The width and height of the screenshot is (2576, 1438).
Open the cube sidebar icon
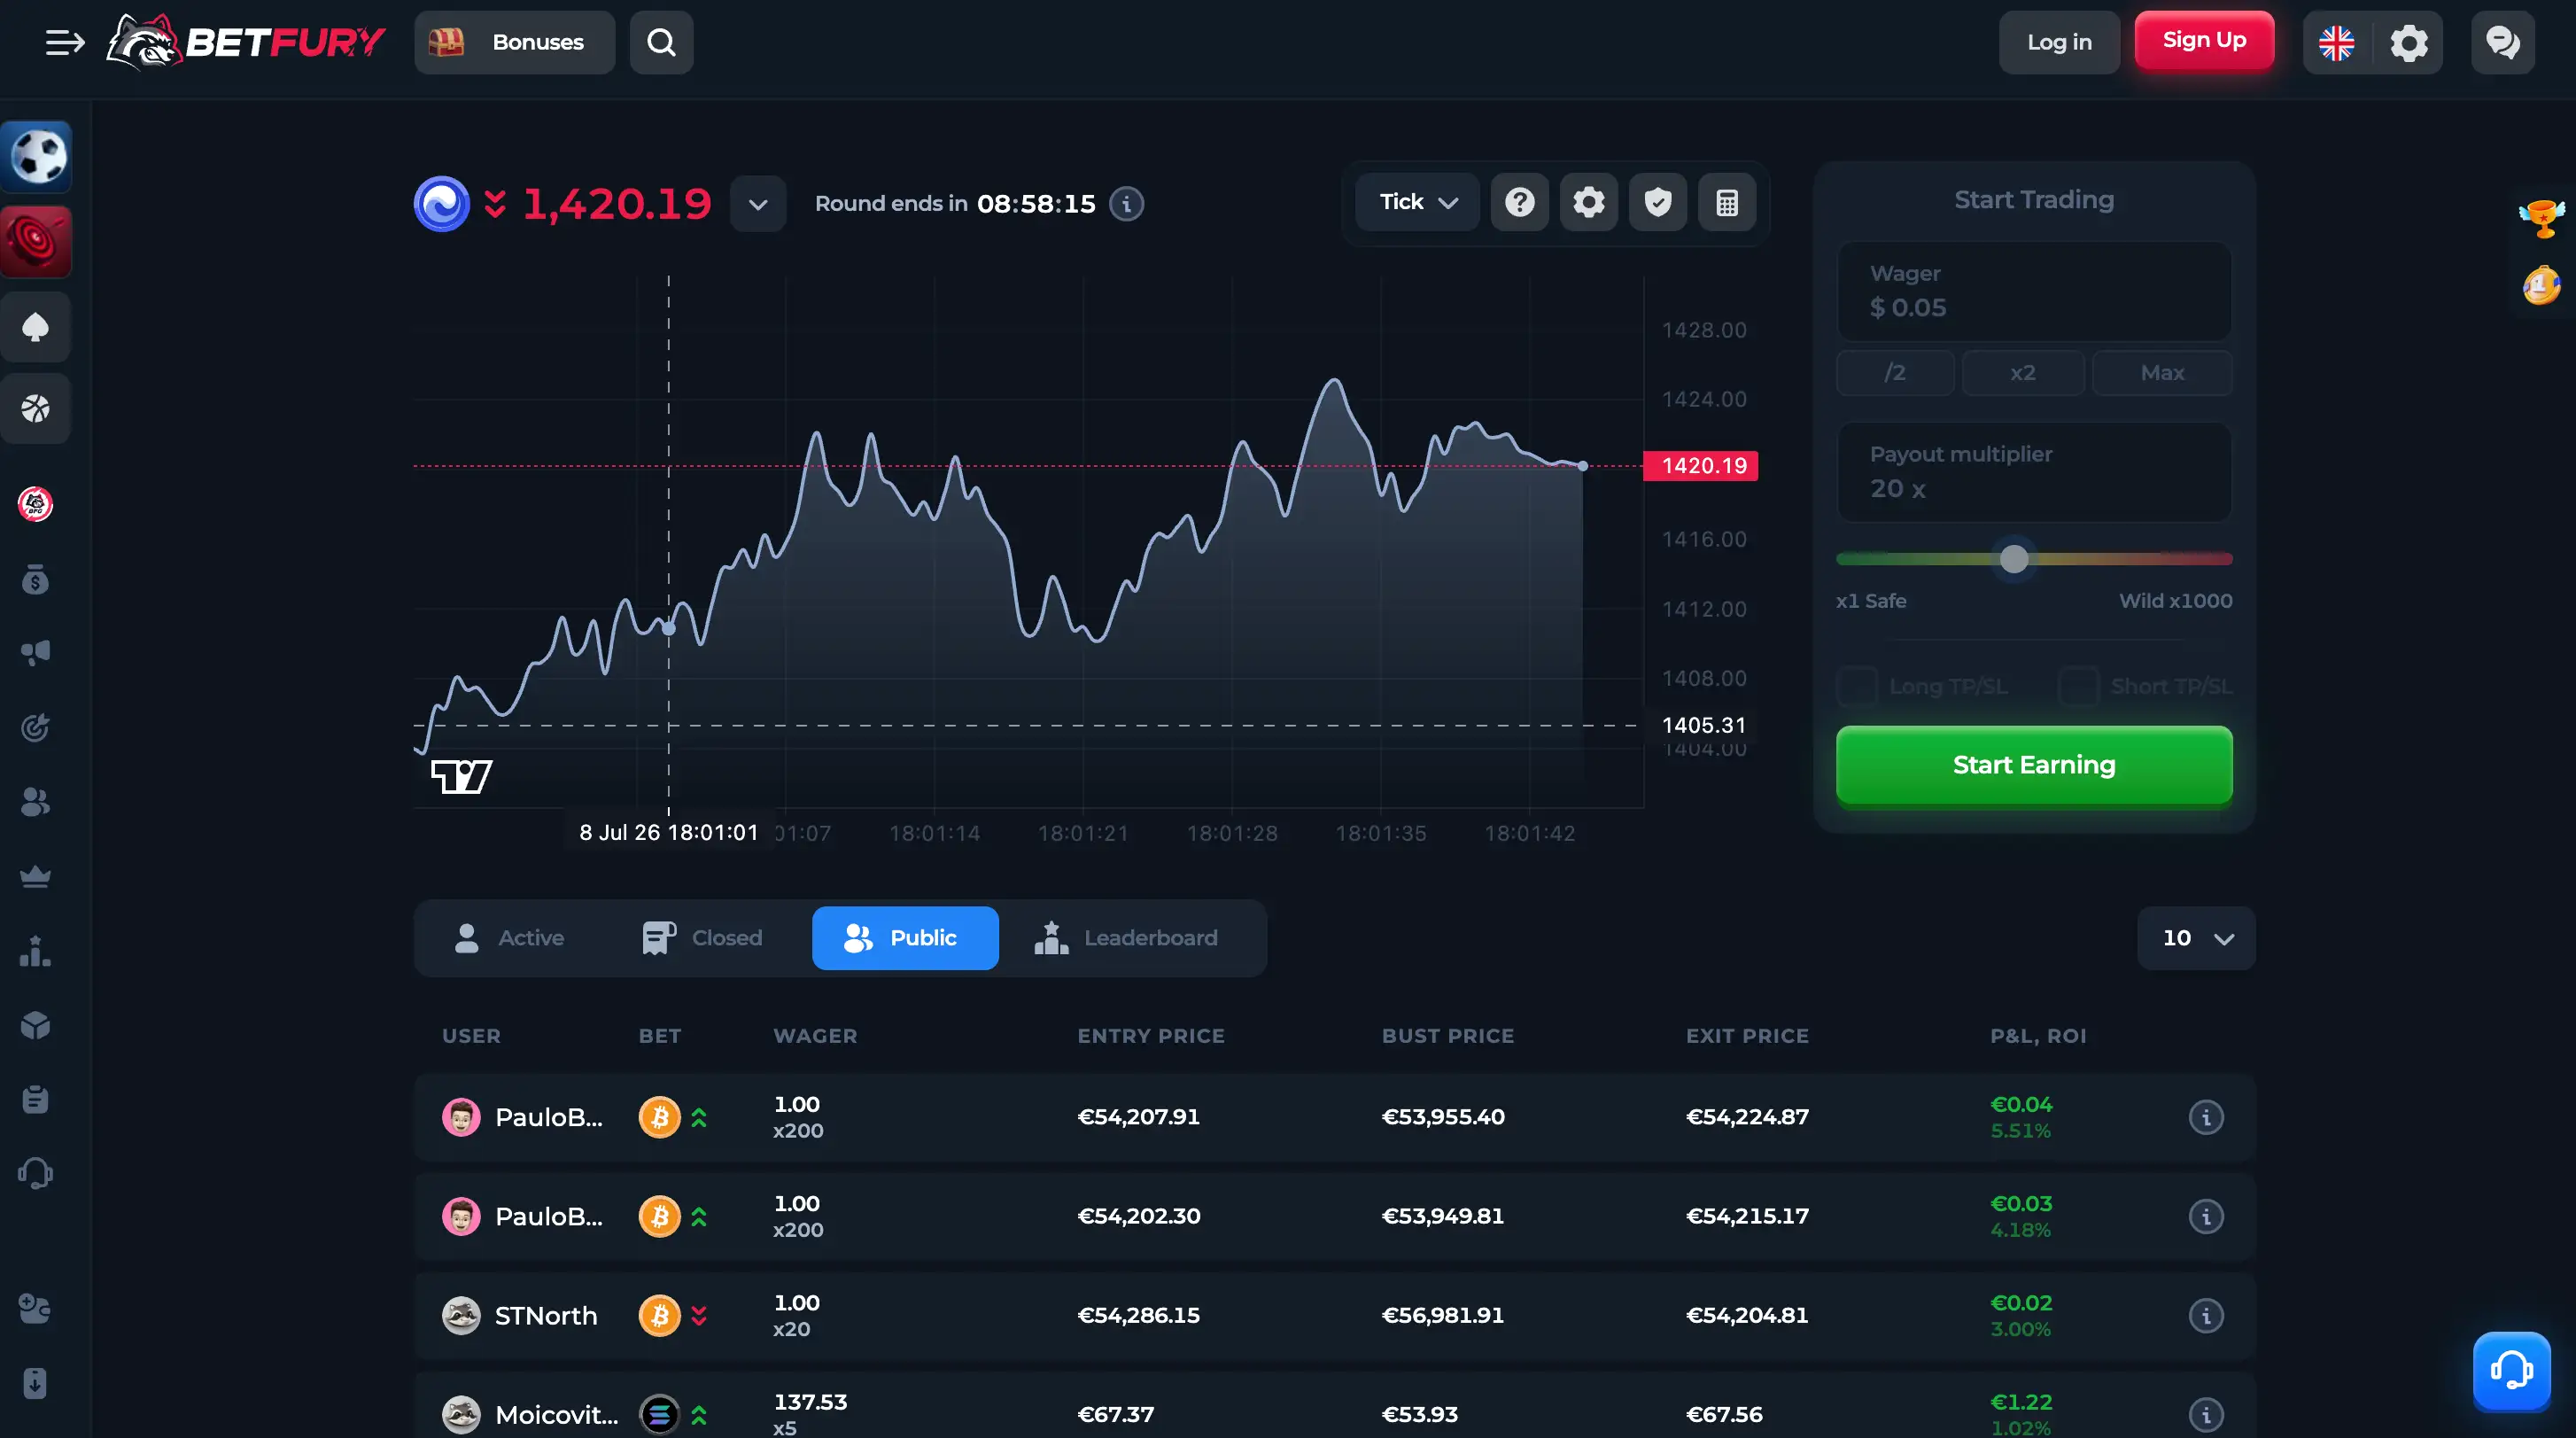point(36,1025)
